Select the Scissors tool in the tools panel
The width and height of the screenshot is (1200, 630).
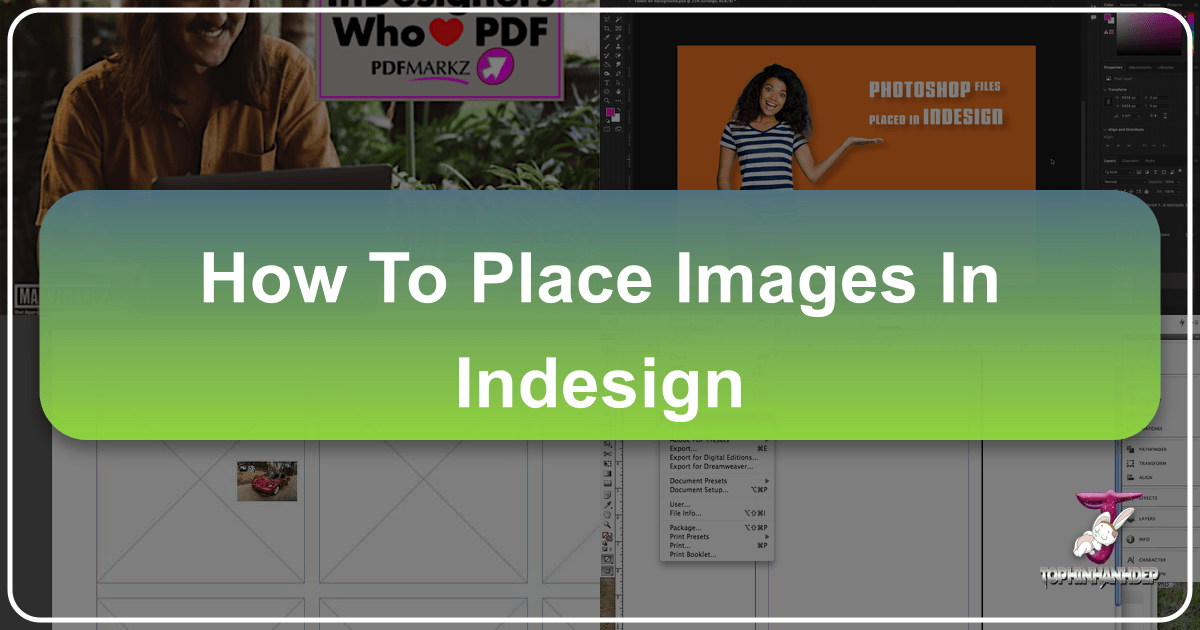click(x=607, y=452)
